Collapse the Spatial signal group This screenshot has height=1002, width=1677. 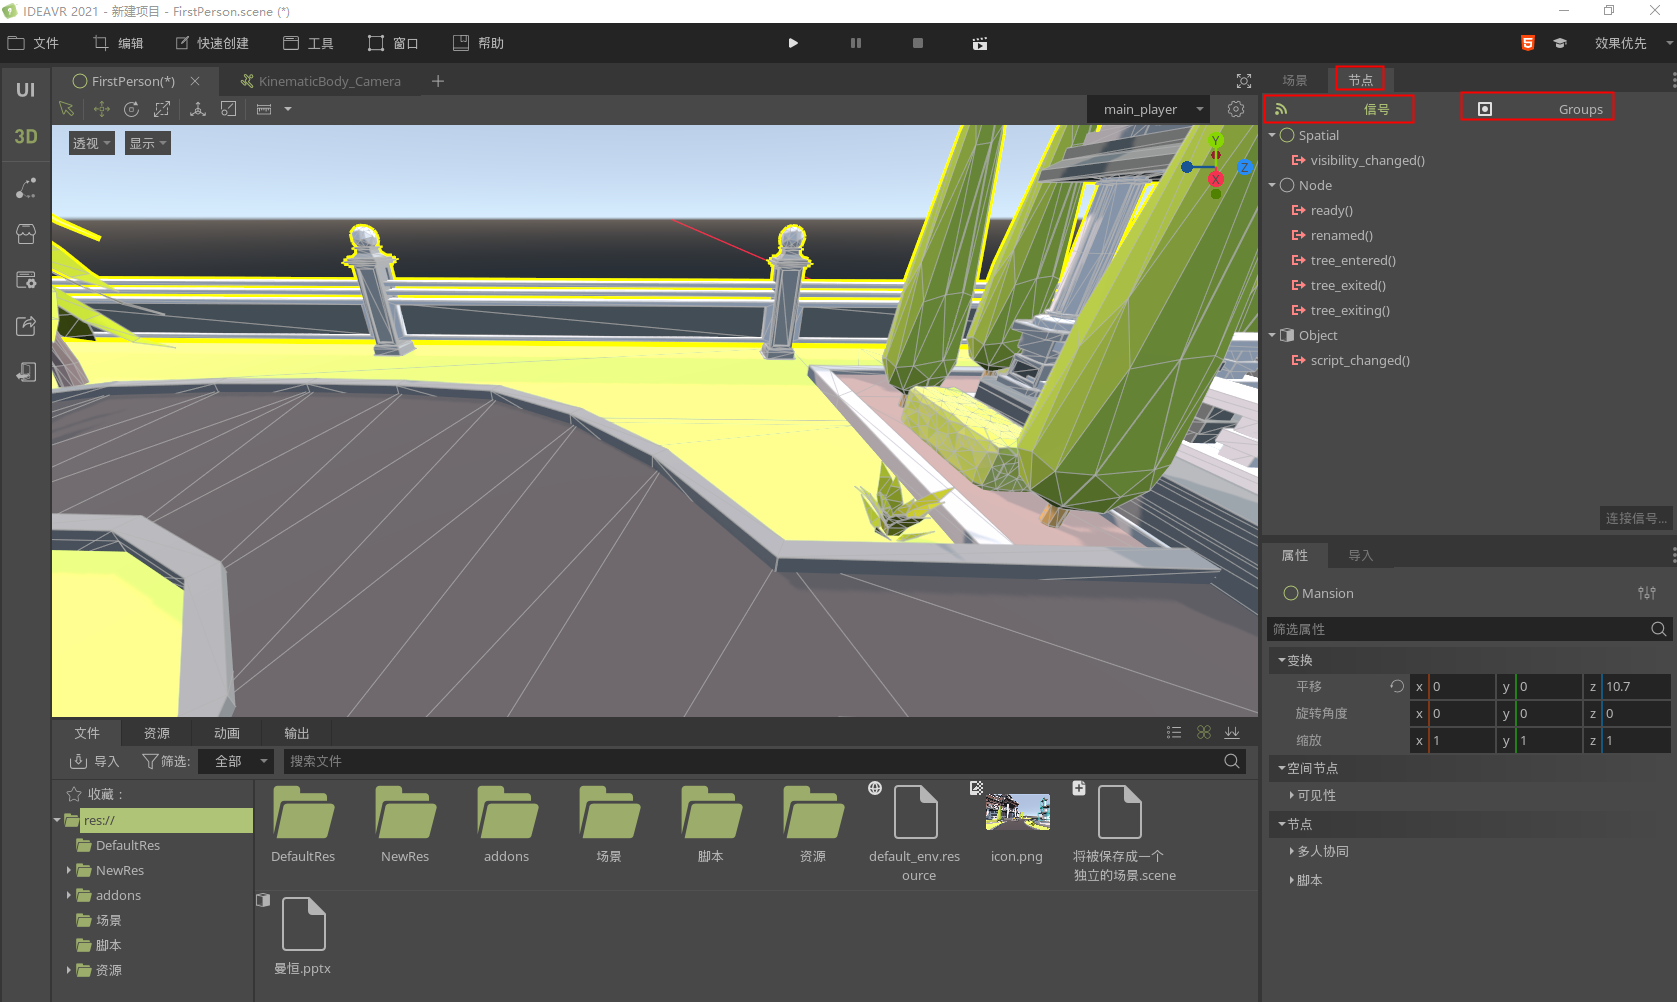click(x=1272, y=135)
